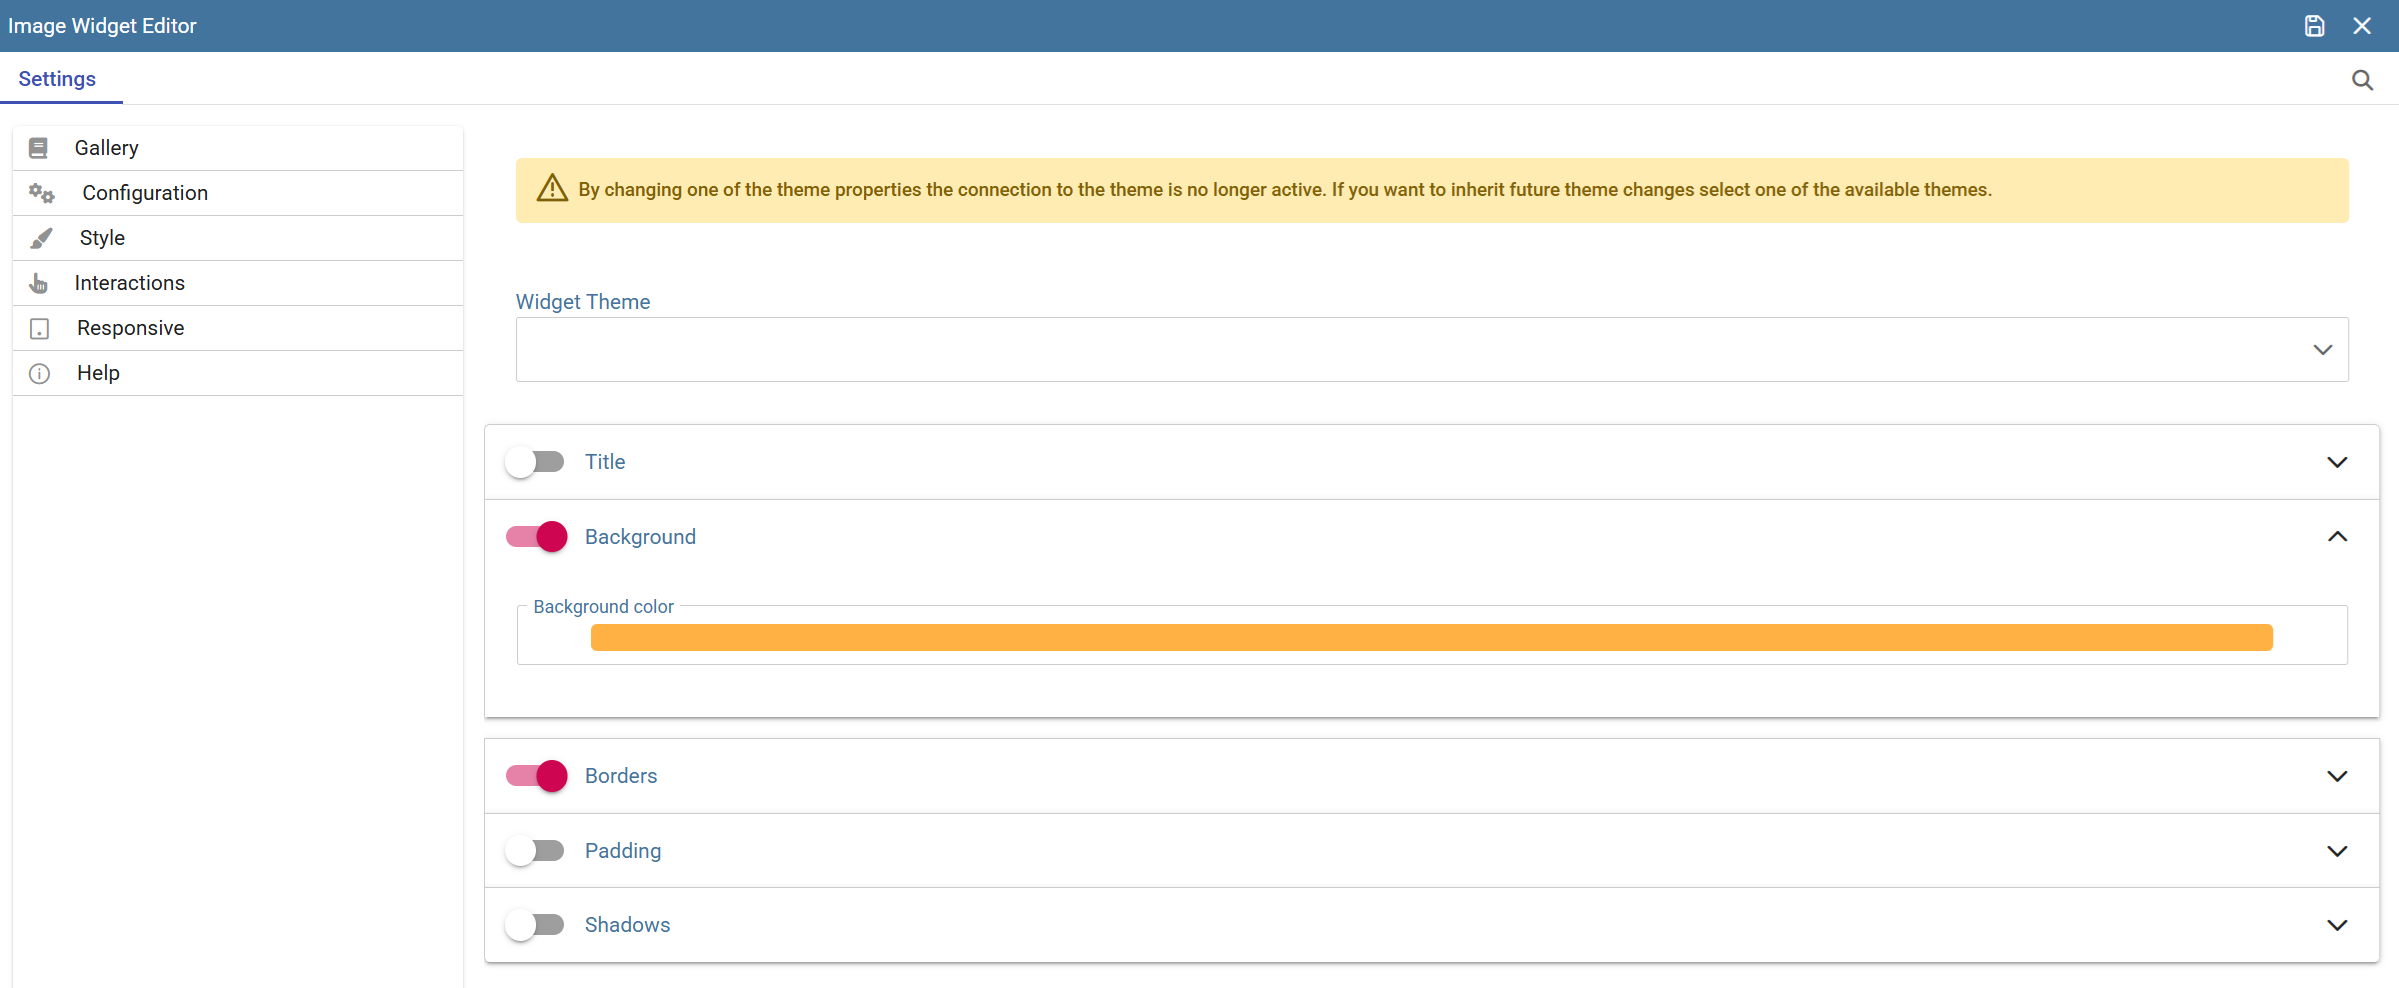2399x988 pixels.
Task: Click the Background section label
Action: pos(640,537)
